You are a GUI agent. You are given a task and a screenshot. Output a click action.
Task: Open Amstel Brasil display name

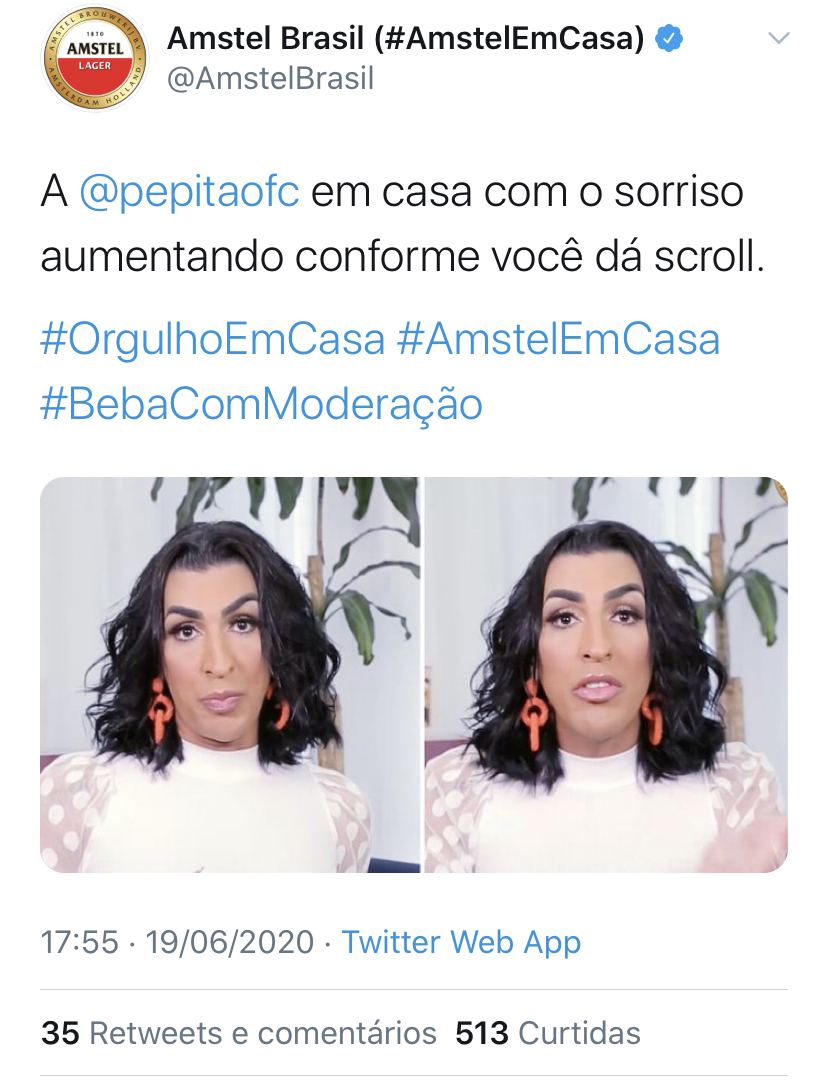[405, 38]
